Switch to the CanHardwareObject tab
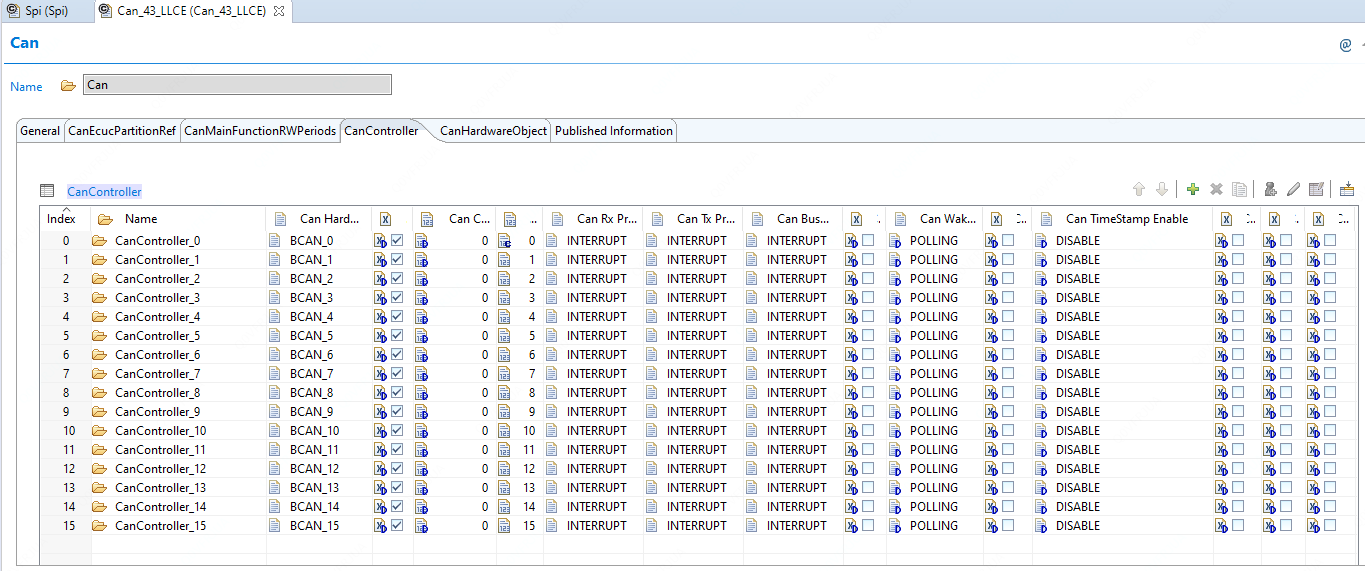Image resolution: width=1365 pixels, height=571 pixels. point(493,131)
